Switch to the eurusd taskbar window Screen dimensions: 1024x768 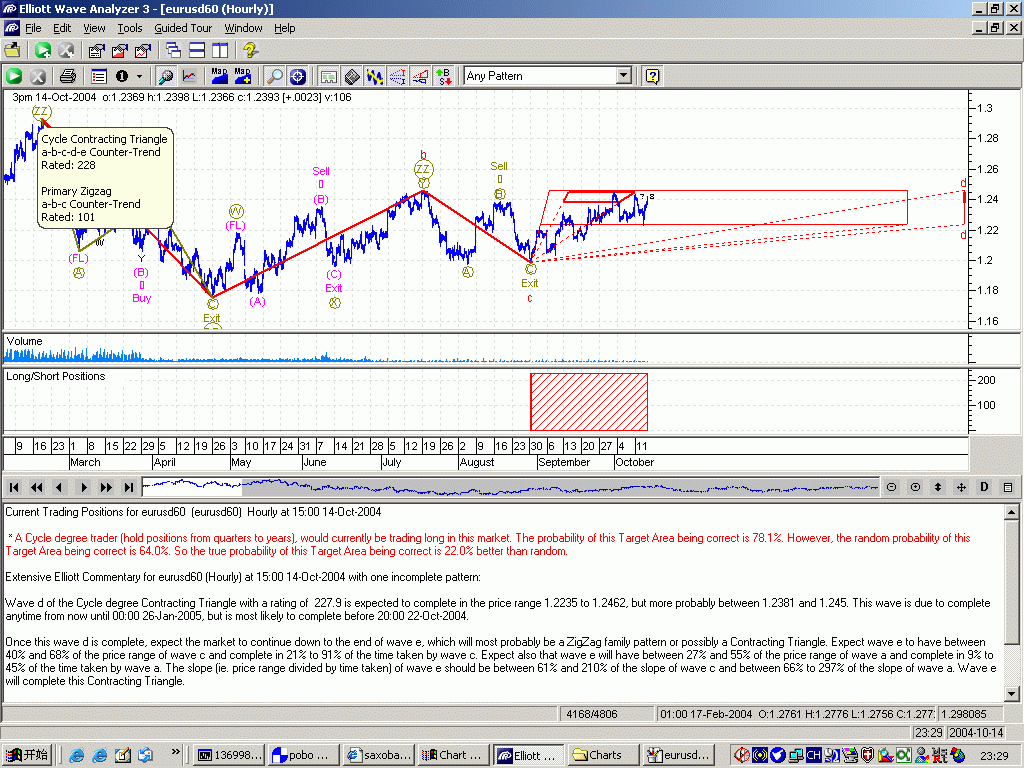[677, 755]
